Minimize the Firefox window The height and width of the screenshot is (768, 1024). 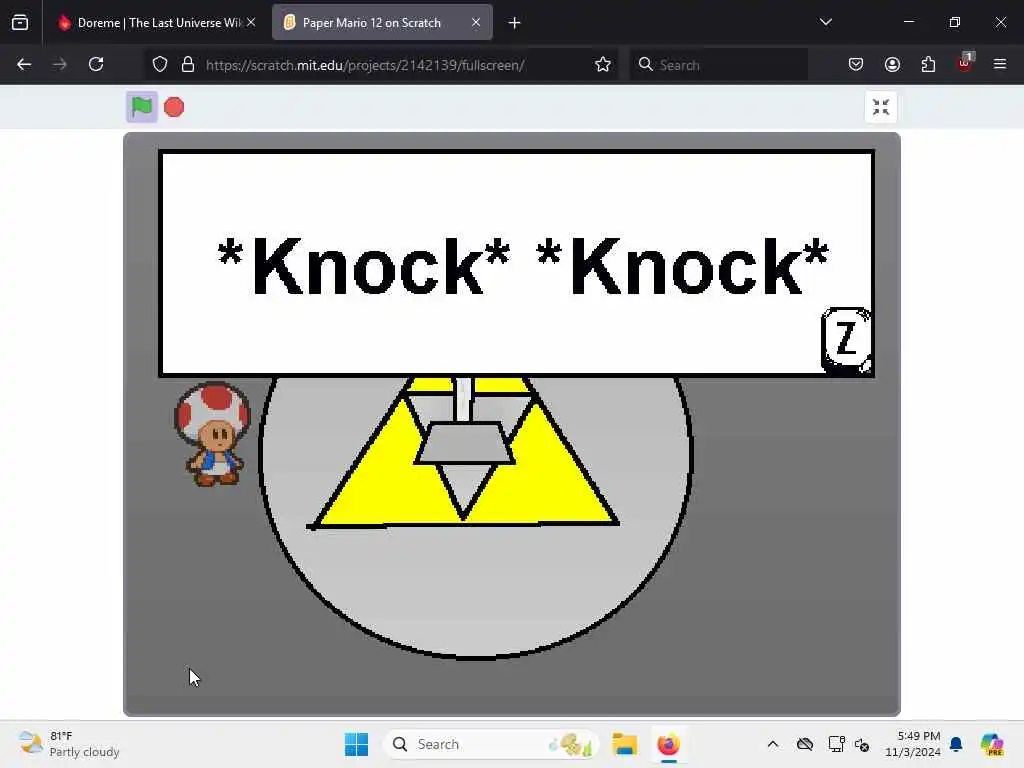(x=909, y=22)
